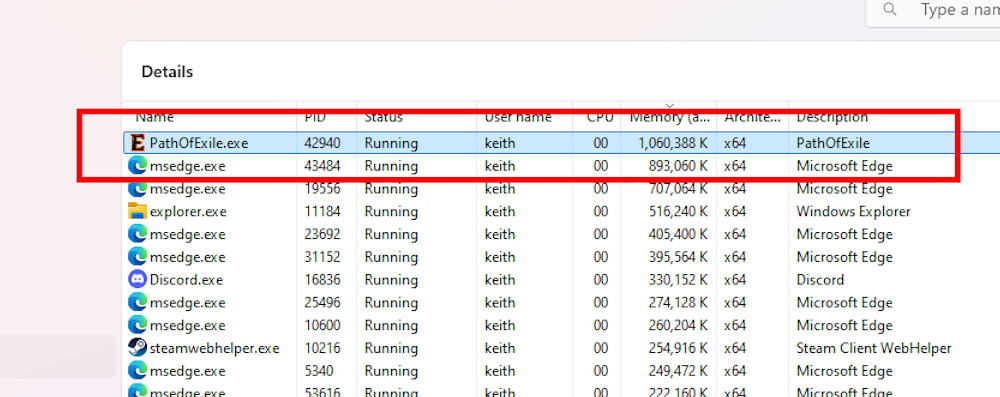
Task: Click the 330,152 K memory value
Action: tap(678, 280)
